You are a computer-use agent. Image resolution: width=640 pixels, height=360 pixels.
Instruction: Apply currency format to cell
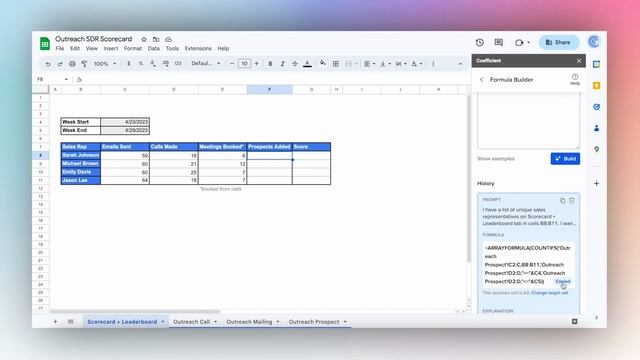[129, 64]
